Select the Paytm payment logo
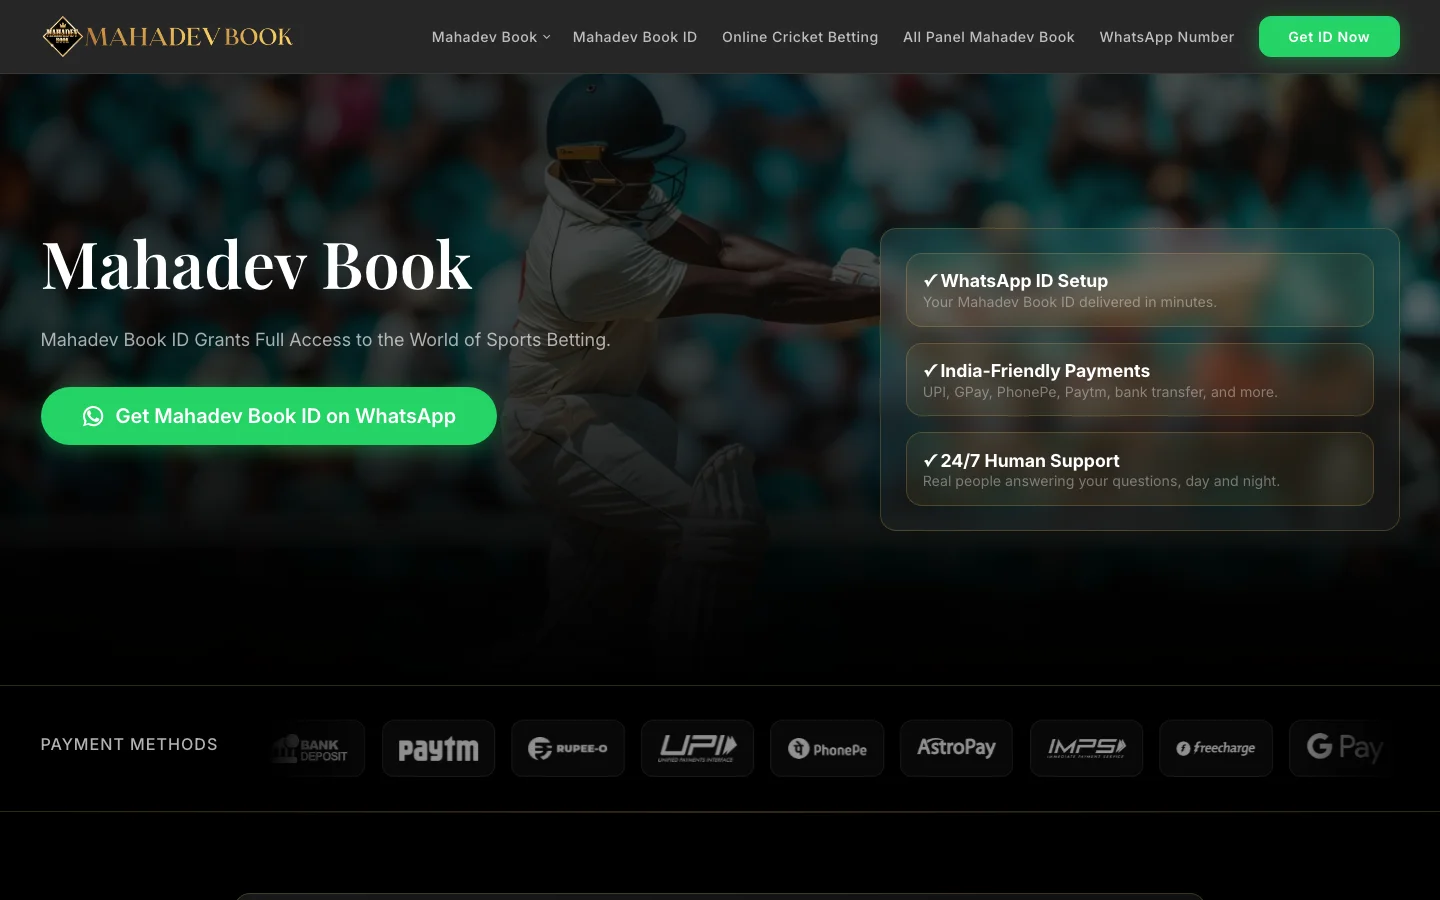The width and height of the screenshot is (1440, 900). click(438, 748)
